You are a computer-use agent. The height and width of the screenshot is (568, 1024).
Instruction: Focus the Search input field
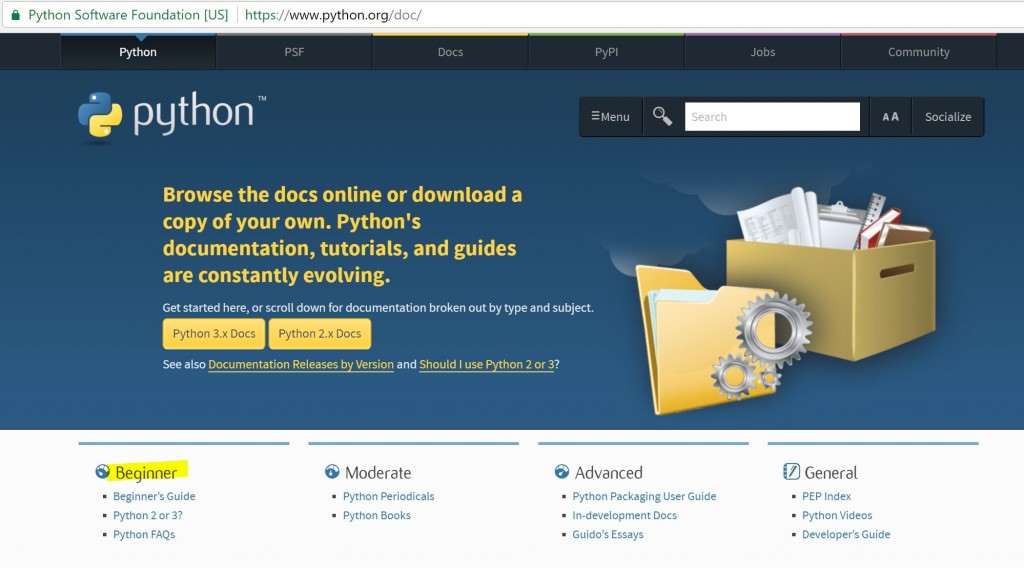pos(772,117)
